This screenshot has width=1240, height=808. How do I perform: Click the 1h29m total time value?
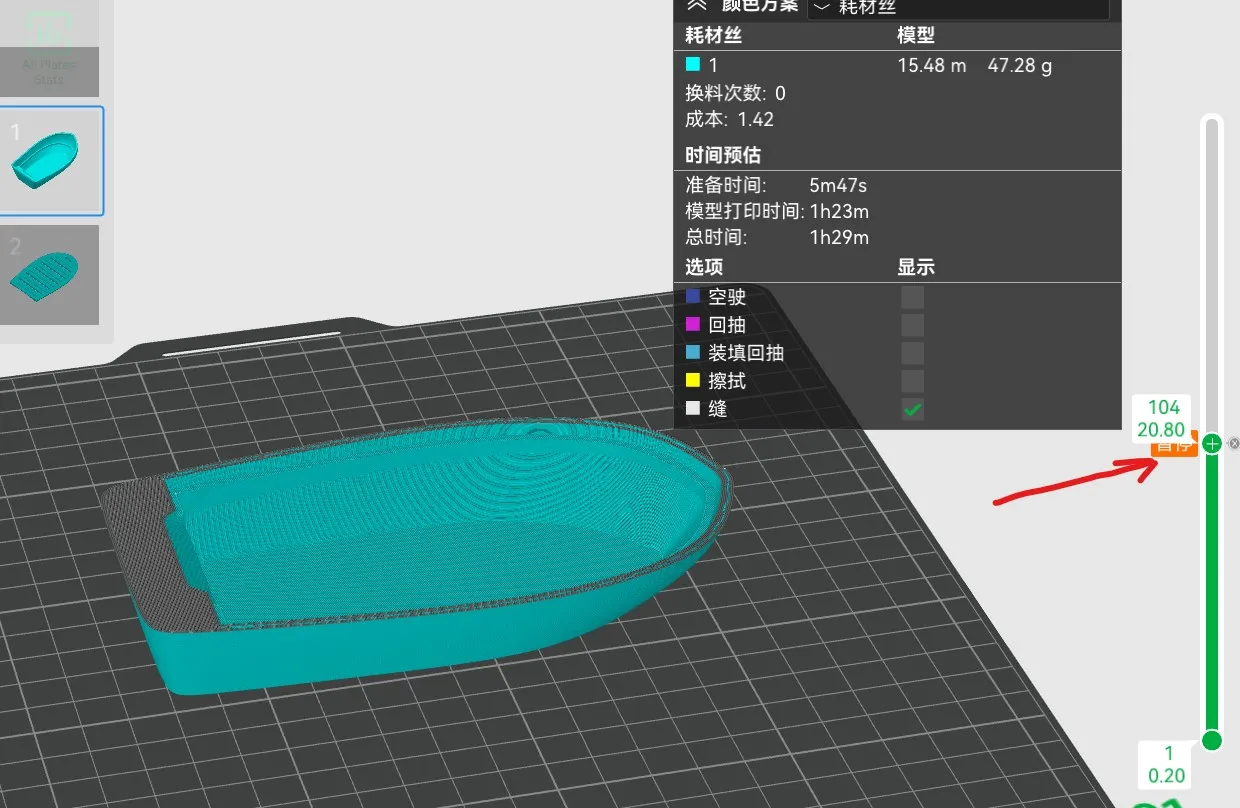point(839,237)
